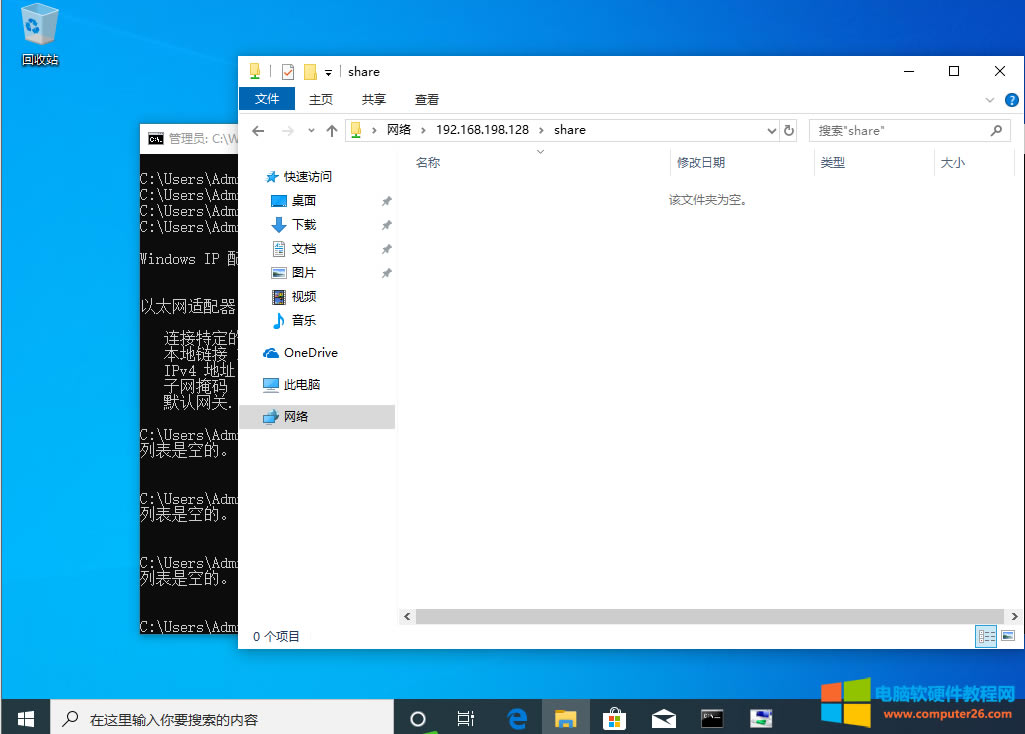Open Microsoft Edge from taskbar

point(517,718)
